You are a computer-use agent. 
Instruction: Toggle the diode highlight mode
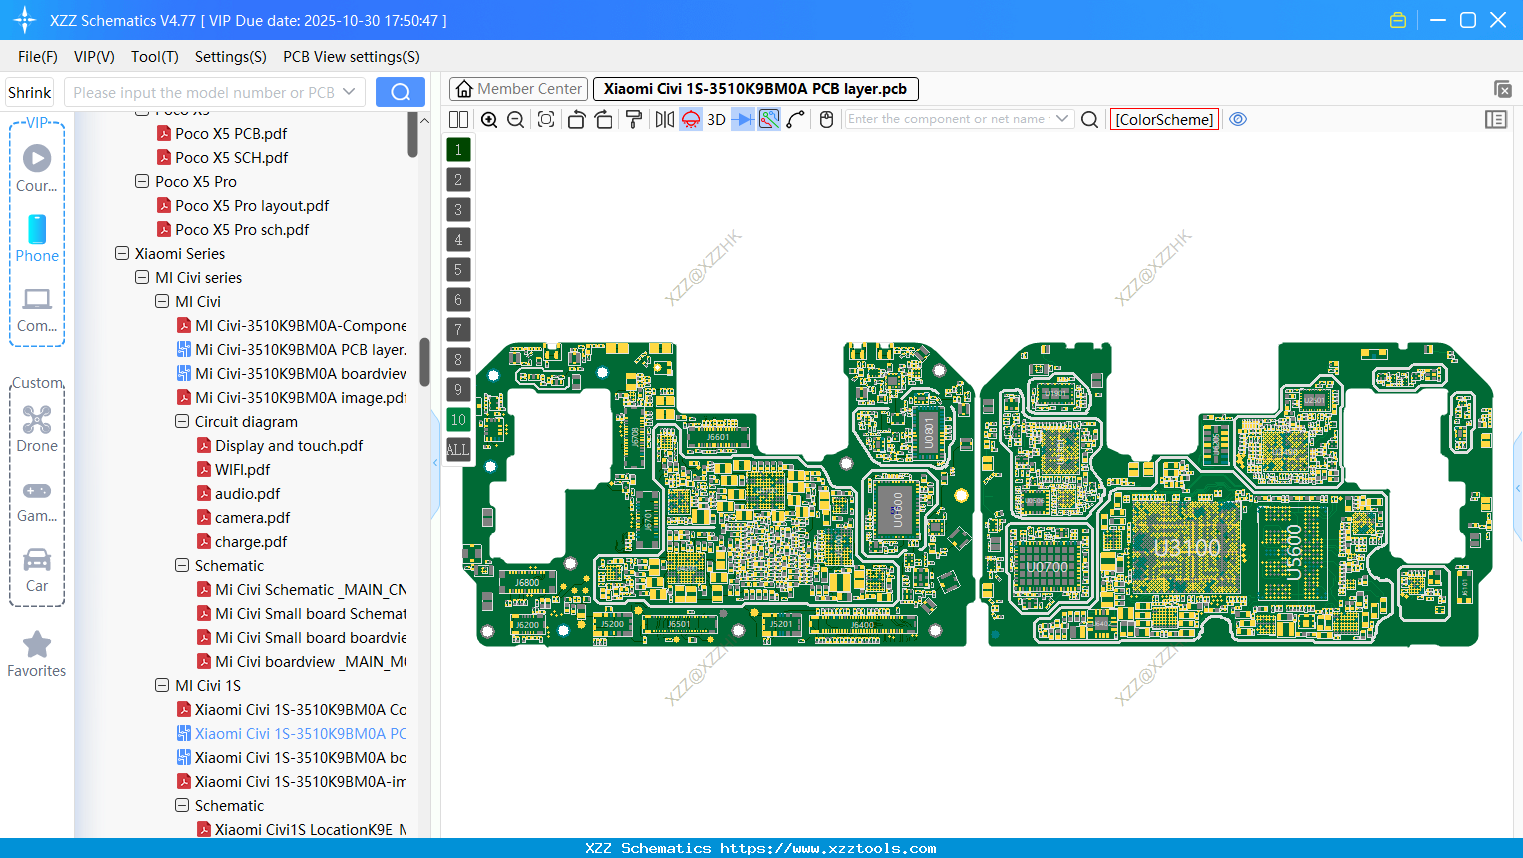point(740,118)
